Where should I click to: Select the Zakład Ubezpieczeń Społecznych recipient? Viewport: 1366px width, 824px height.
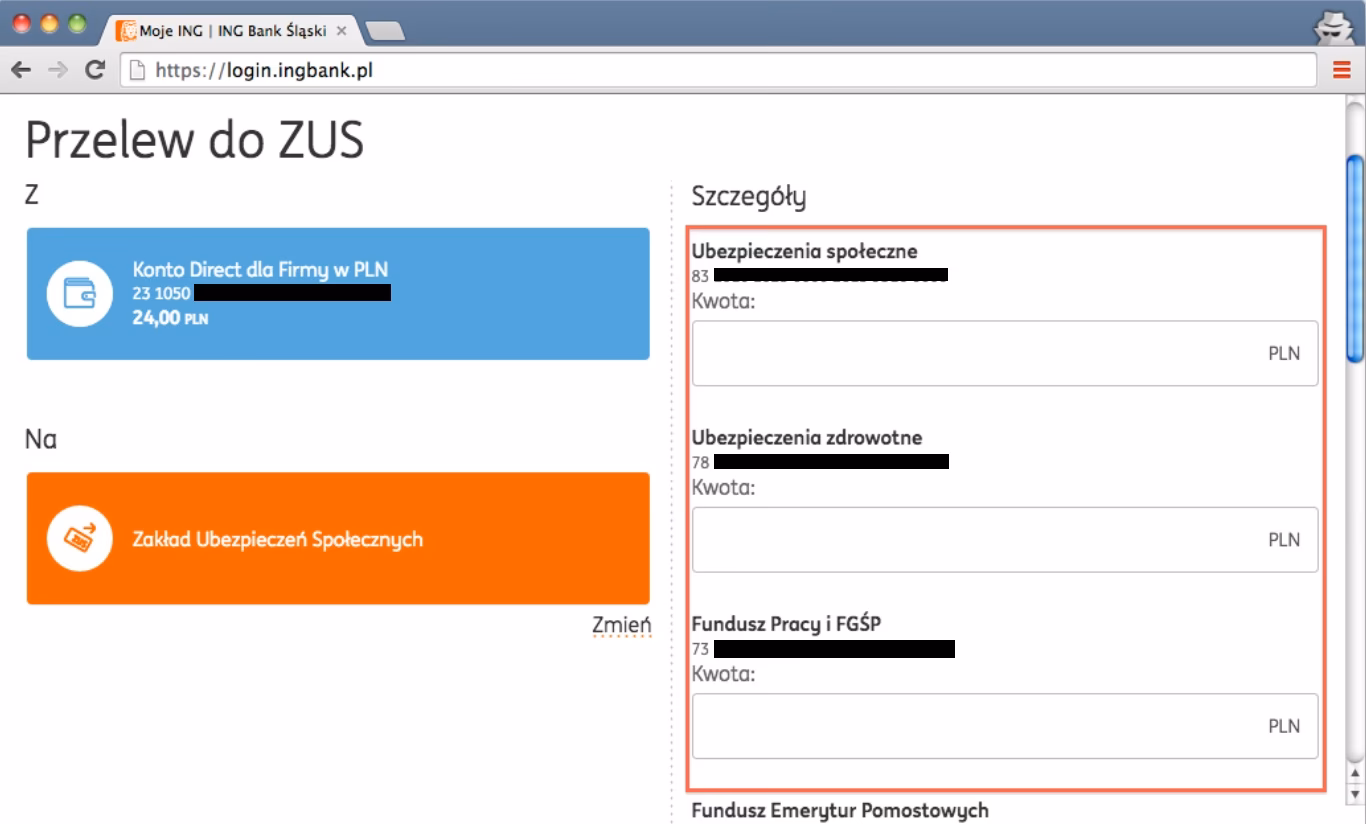[x=338, y=539]
